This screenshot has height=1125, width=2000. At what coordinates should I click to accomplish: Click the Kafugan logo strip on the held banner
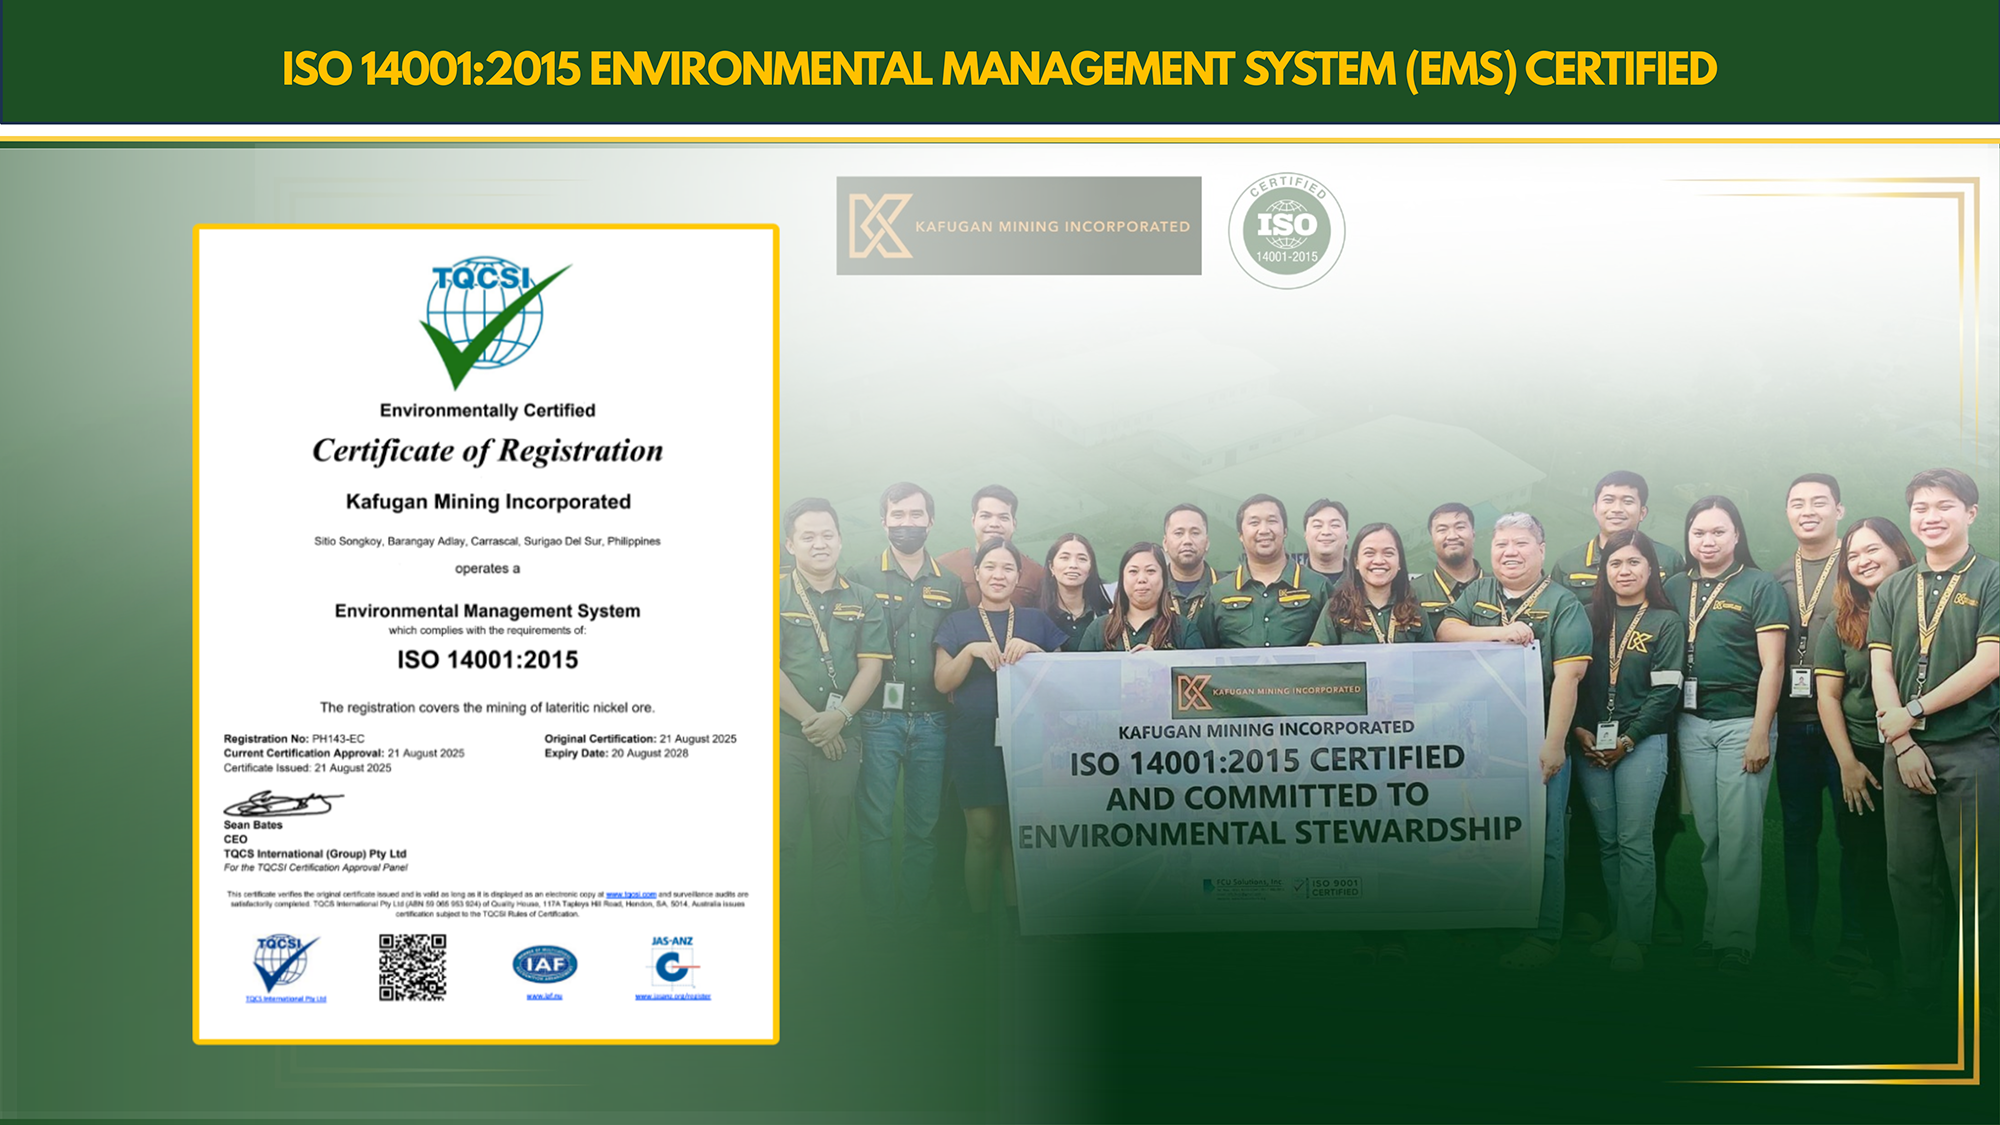pos(1268,690)
